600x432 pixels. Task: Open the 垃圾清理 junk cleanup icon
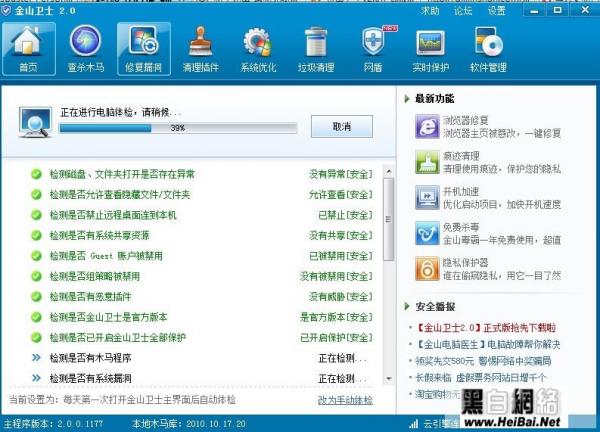(316, 48)
